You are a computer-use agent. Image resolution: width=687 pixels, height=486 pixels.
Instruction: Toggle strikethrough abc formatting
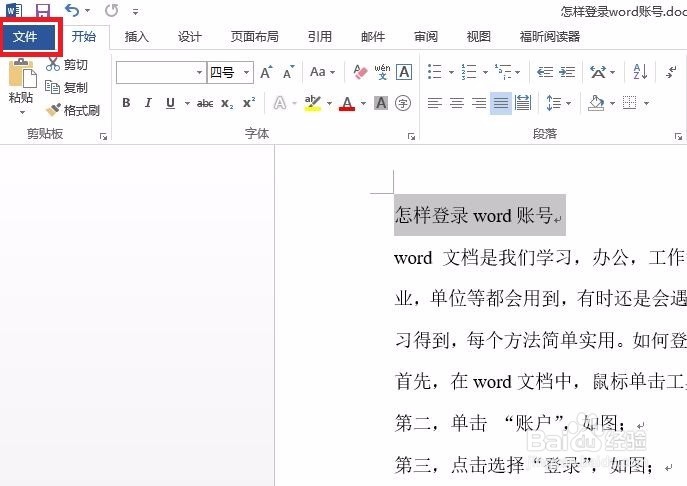205,103
